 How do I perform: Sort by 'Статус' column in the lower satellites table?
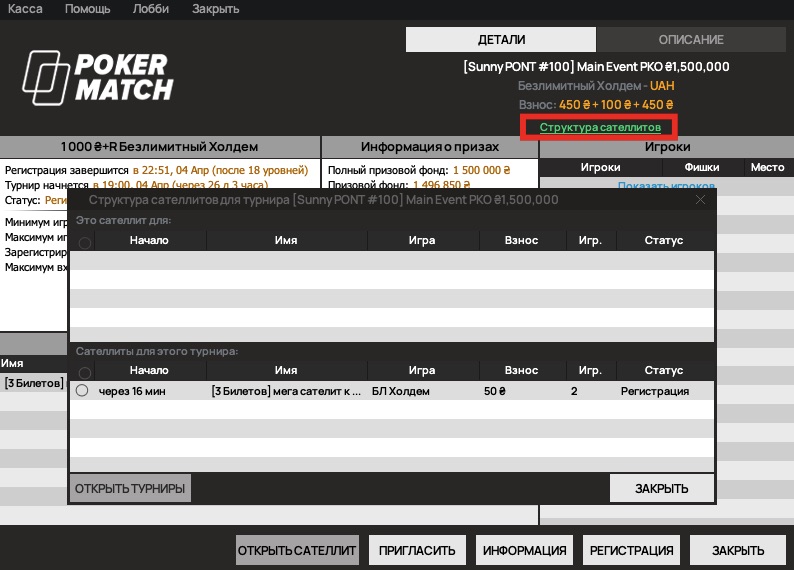pos(664,370)
